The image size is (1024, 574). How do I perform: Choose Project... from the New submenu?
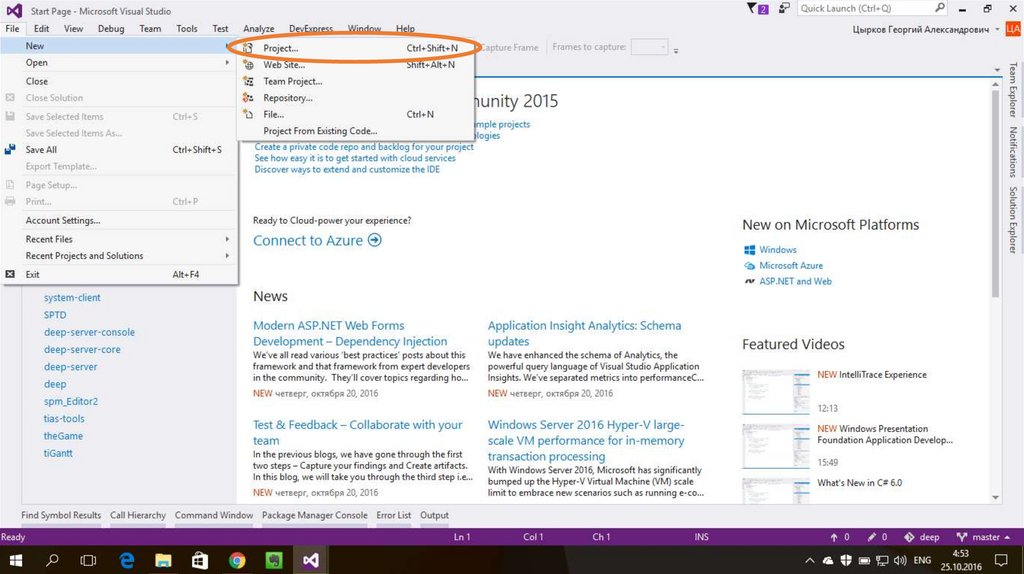[x=281, y=48]
